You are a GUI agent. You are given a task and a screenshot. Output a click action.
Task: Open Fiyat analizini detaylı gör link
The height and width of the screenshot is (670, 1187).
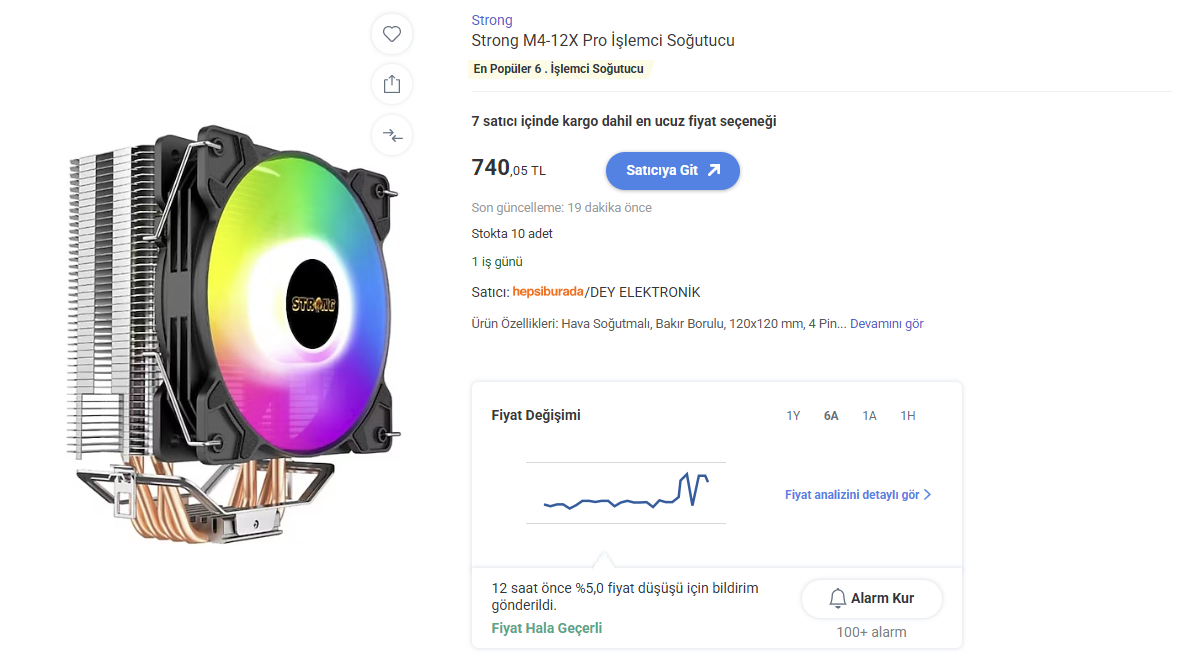[851, 495]
